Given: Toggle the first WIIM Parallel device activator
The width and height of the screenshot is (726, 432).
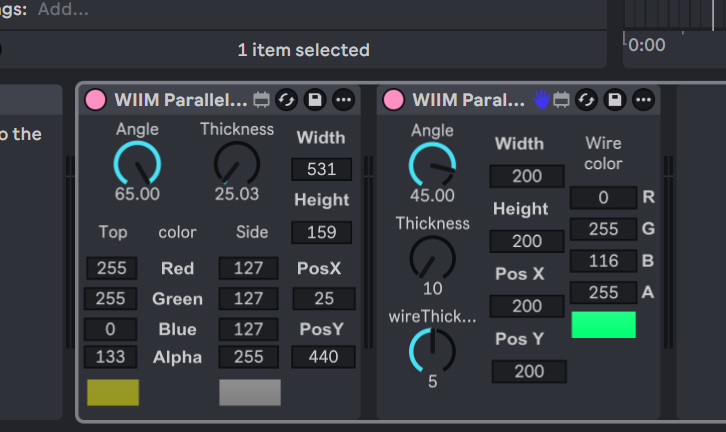Looking at the screenshot, I should click(x=96, y=100).
